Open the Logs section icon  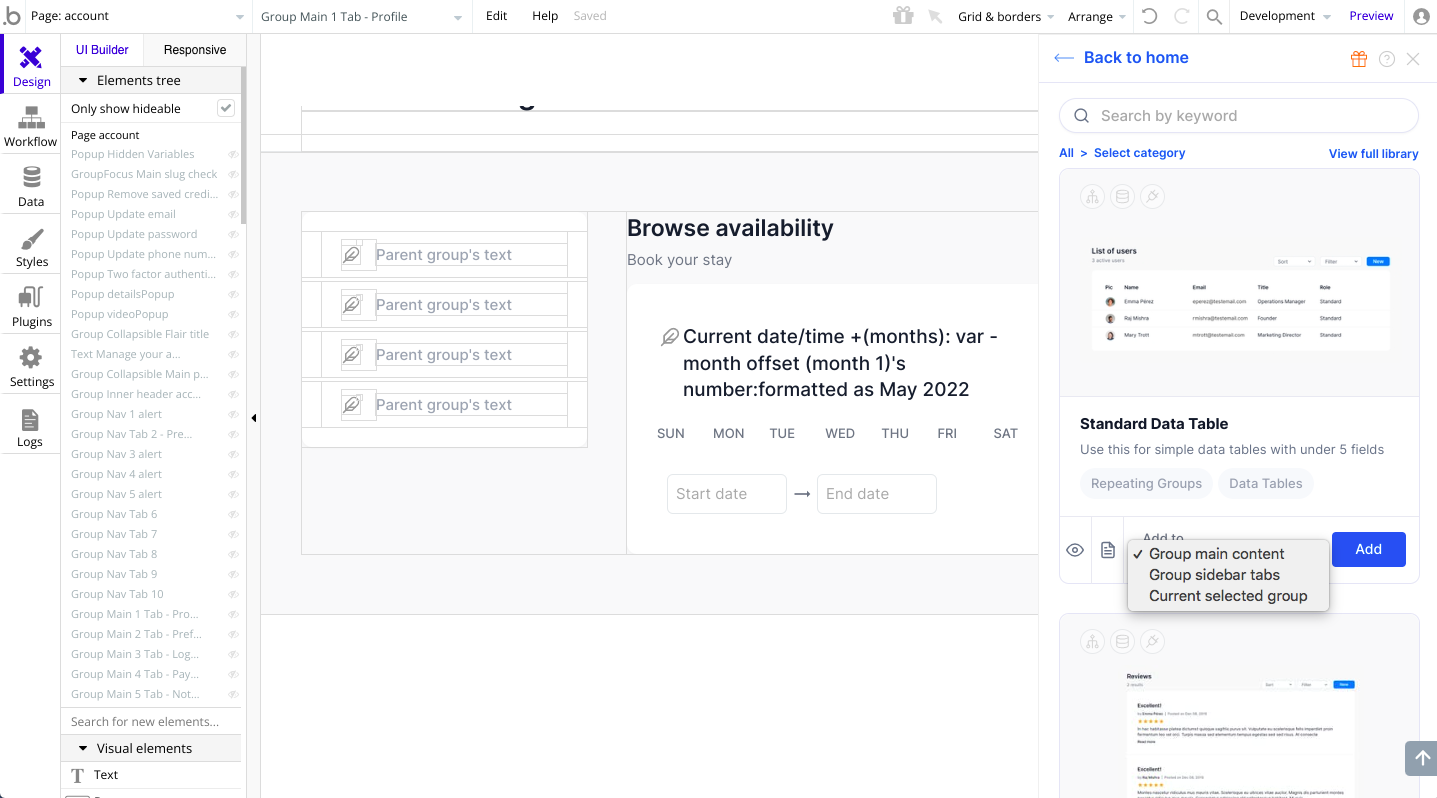coord(30,427)
